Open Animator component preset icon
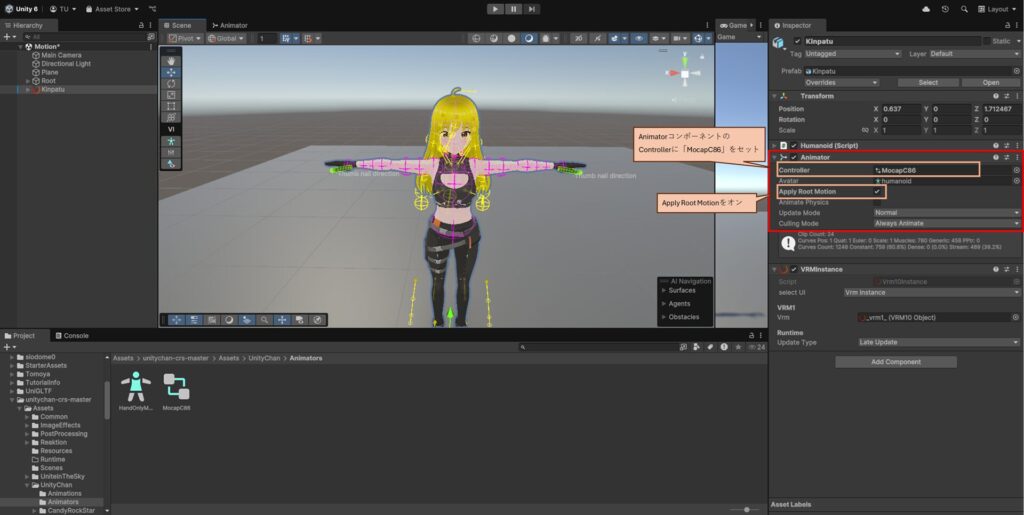Image resolution: width=1024 pixels, height=515 pixels. pos(1006,157)
